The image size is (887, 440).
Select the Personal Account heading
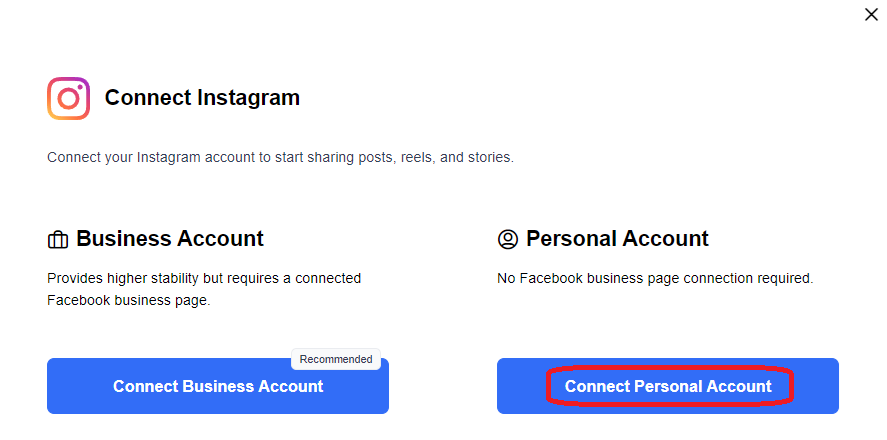tap(617, 239)
